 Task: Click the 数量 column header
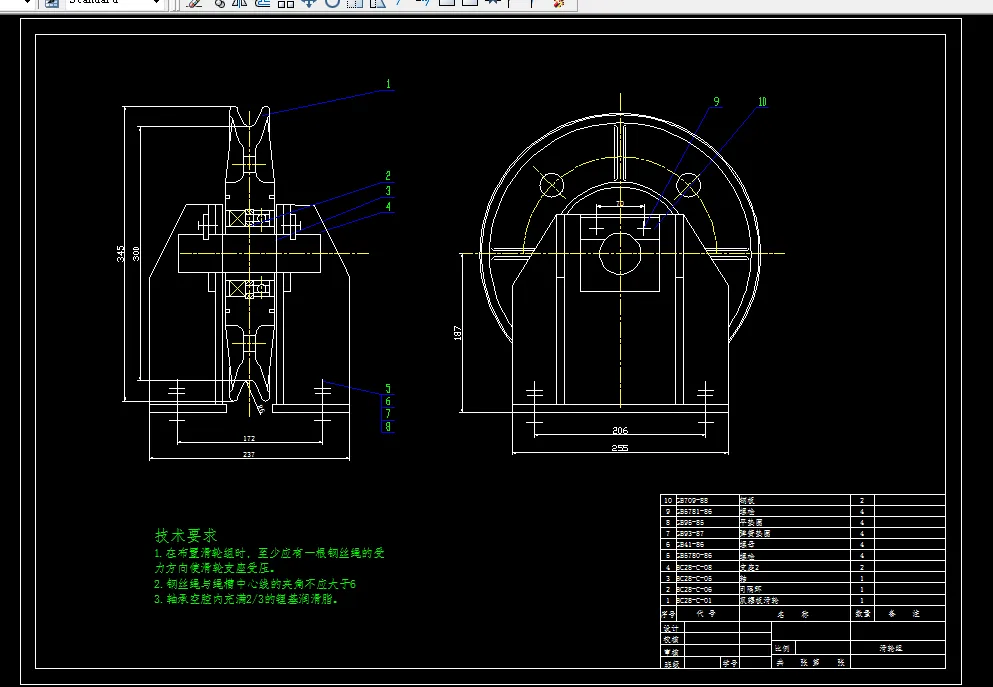863,614
